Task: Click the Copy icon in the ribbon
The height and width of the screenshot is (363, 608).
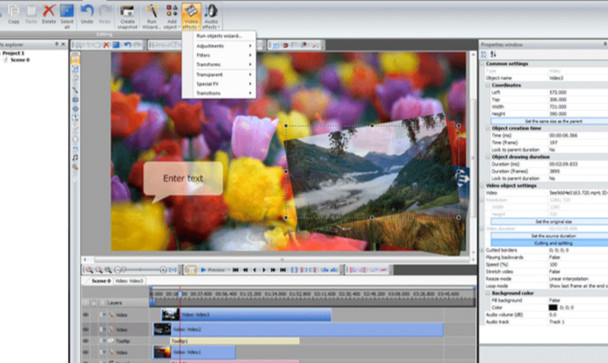Action: [x=14, y=14]
